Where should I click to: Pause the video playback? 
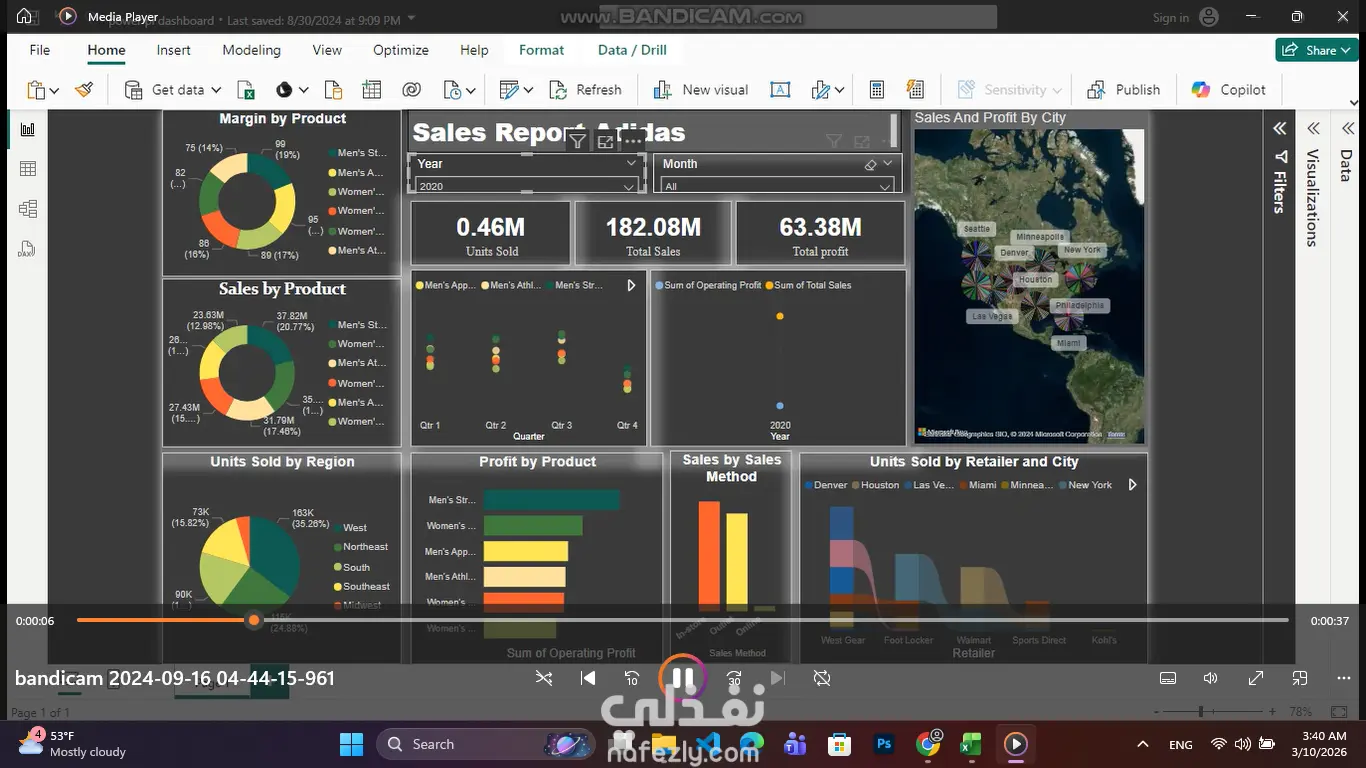683,678
